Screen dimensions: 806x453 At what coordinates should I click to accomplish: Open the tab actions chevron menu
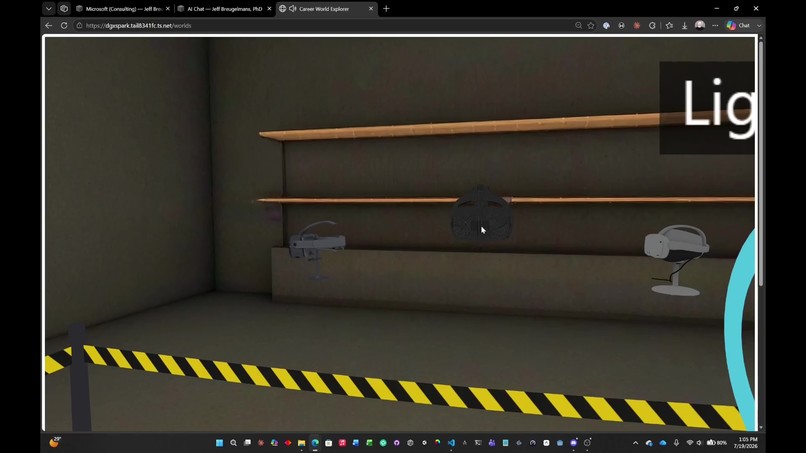pyautogui.click(x=48, y=9)
